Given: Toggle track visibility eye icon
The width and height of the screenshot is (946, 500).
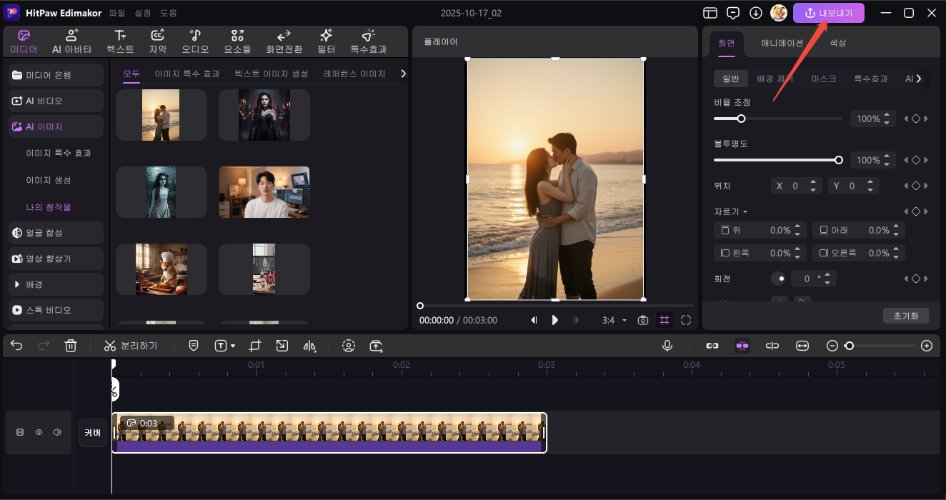Looking at the screenshot, I should 39,432.
